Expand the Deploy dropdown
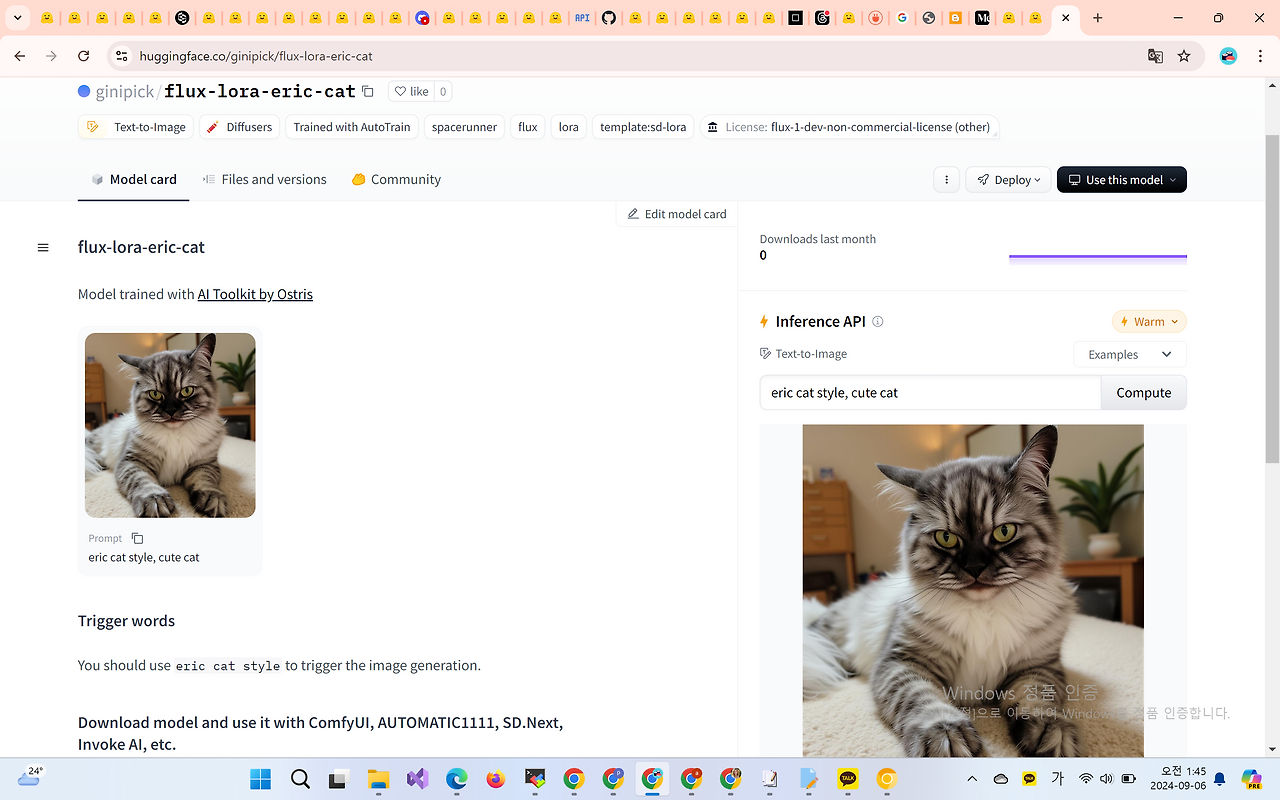Viewport: 1280px width, 800px height. pos(1008,180)
